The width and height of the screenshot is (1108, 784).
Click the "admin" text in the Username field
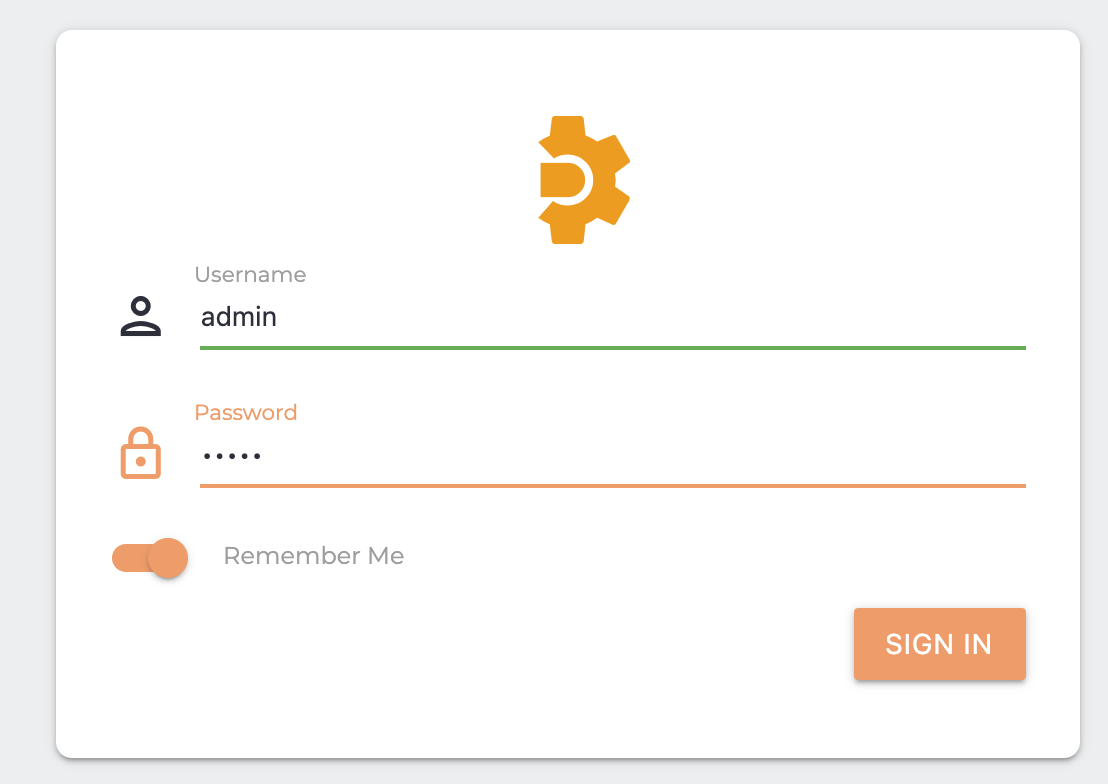point(239,318)
